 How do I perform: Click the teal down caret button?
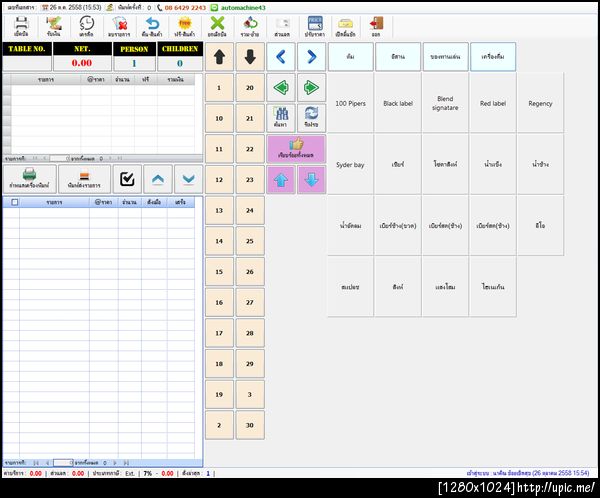[188, 179]
